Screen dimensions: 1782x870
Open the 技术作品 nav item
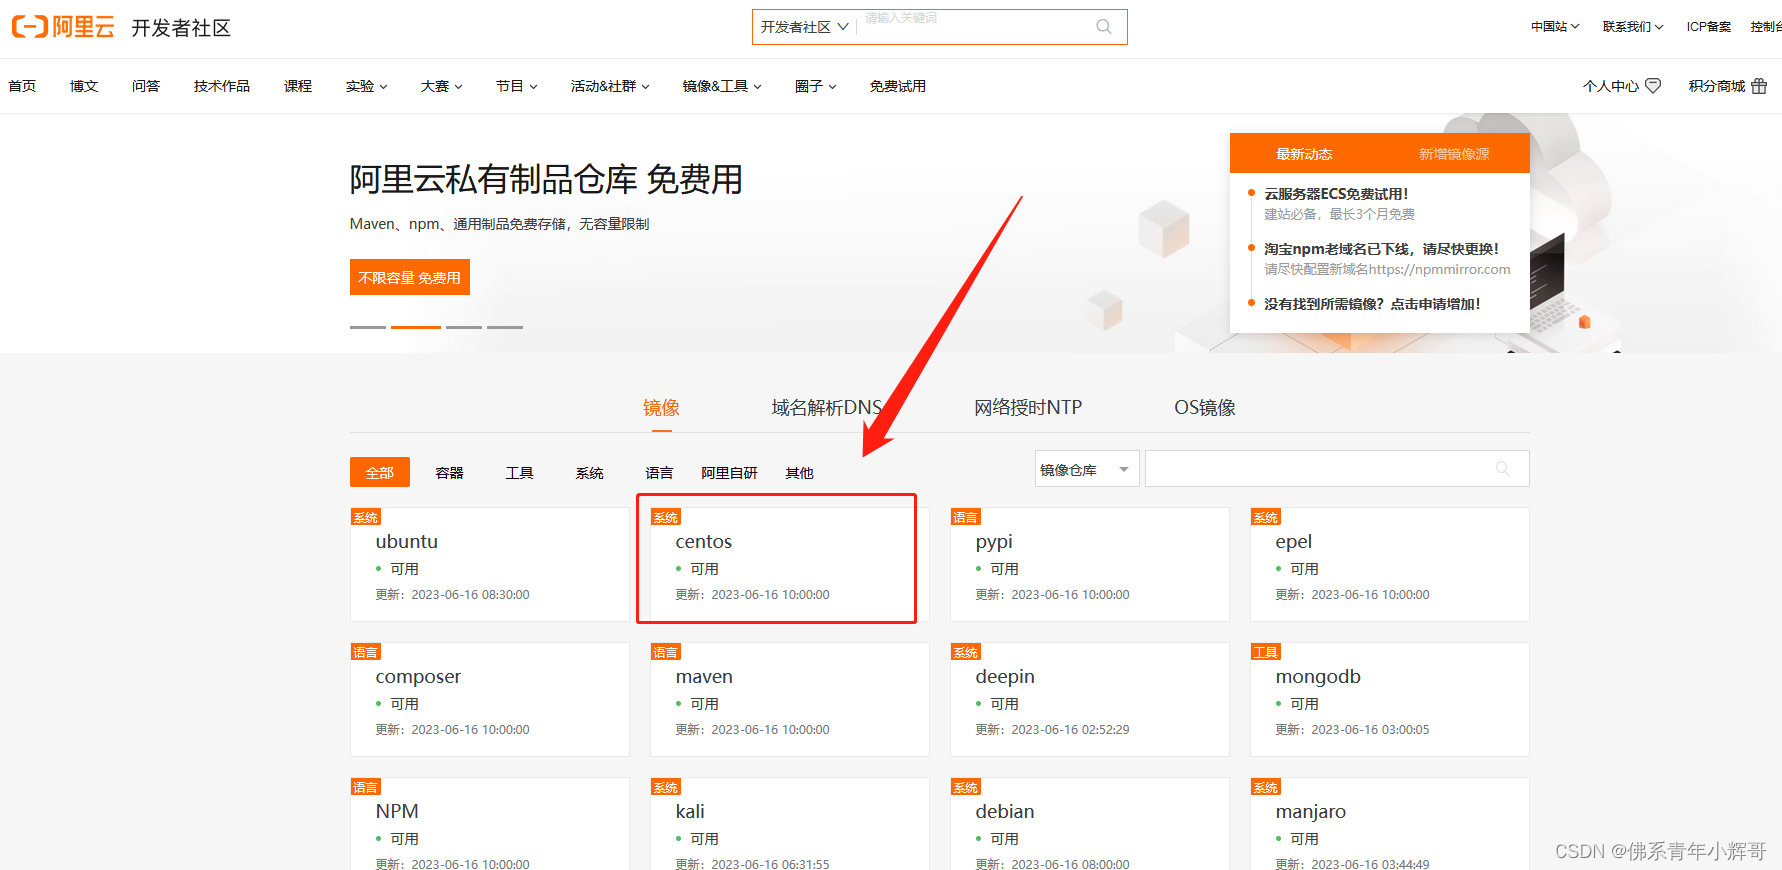pos(222,86)
